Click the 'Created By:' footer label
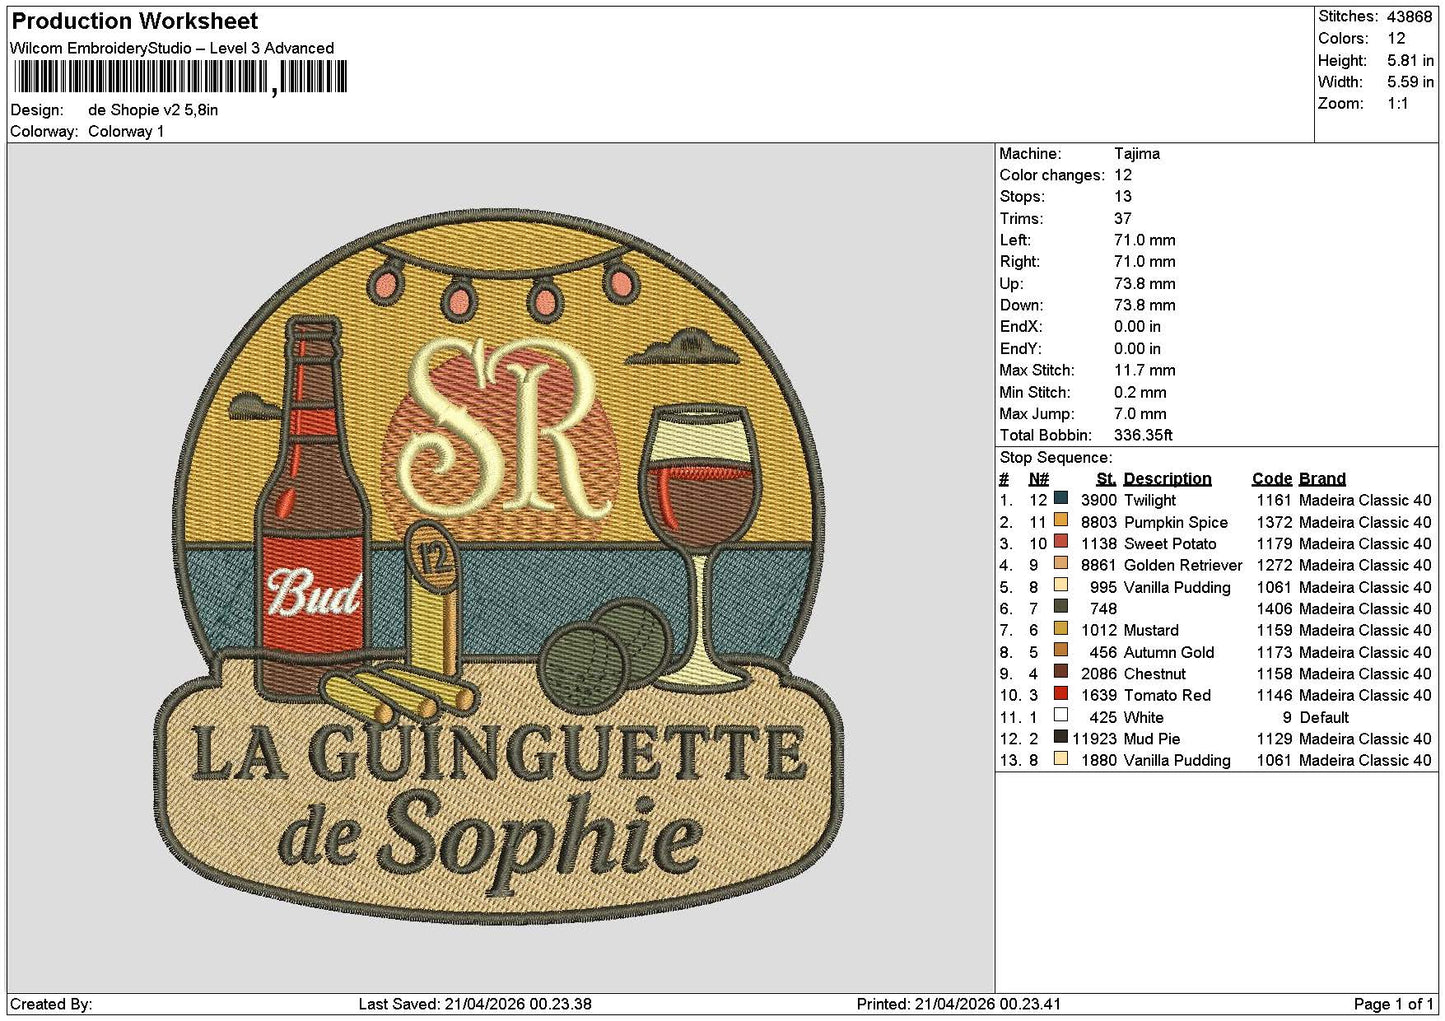 coord(51,1004)
